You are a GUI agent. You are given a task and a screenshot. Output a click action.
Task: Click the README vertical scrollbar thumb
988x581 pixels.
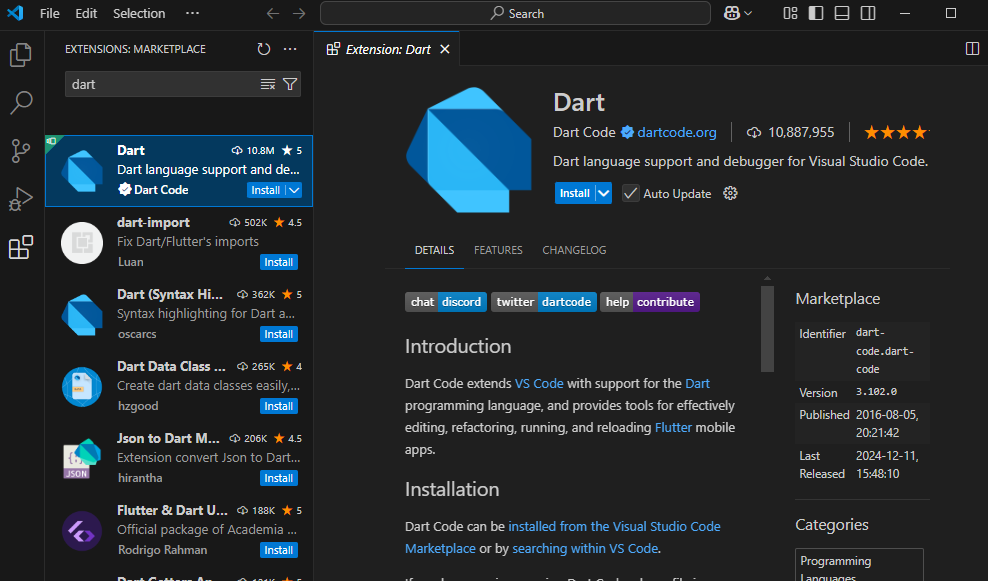pyautogui.click(x=767, y=329)
